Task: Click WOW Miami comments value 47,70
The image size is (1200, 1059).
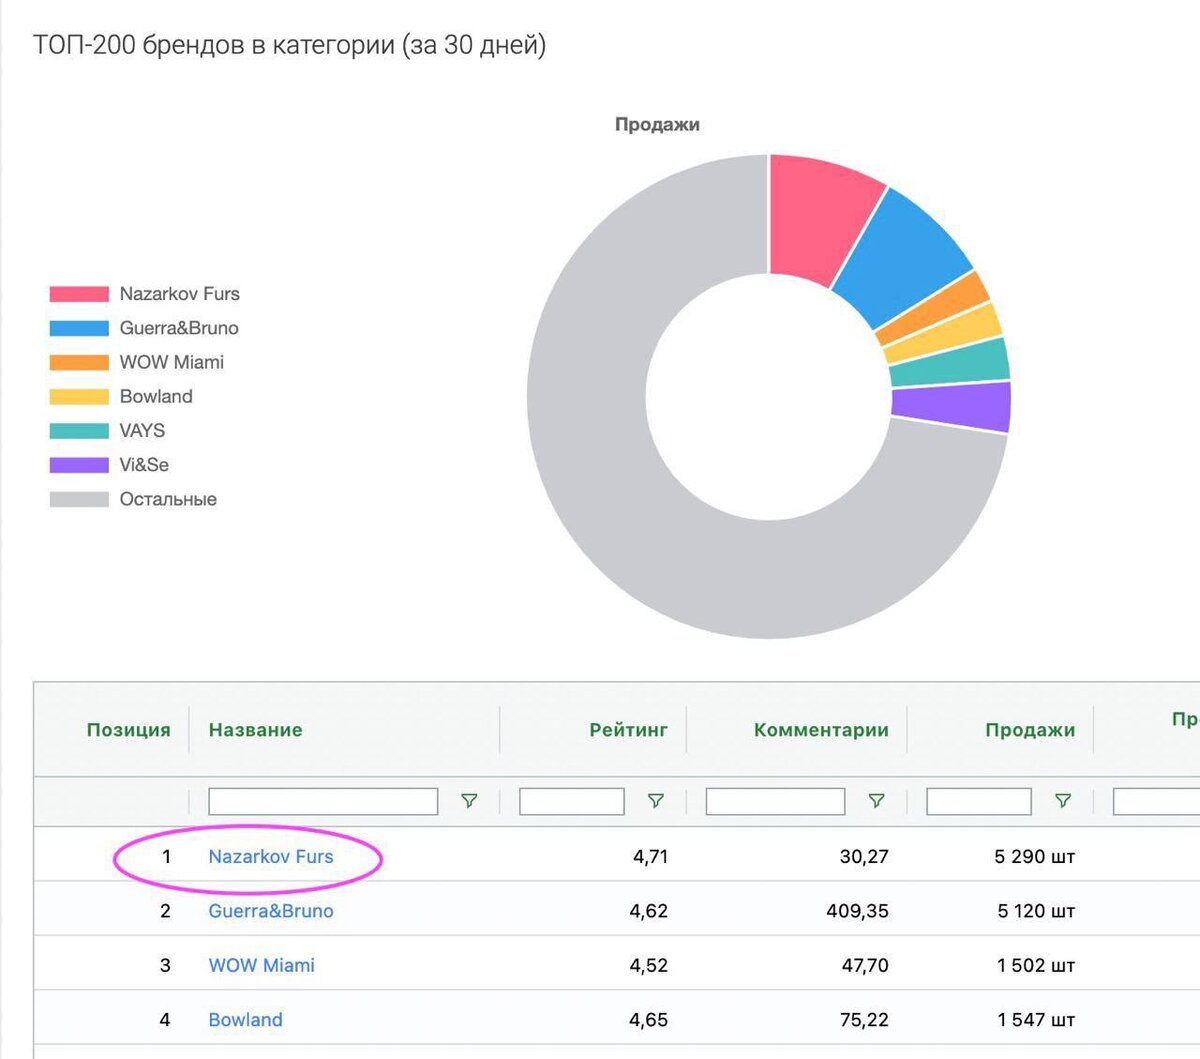Action: click(864, 965)
